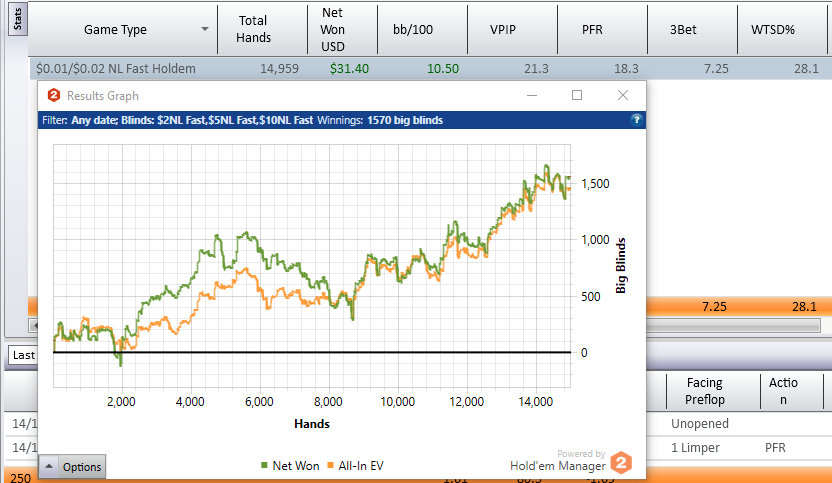Image resolution: width=832 pixels, height=483 pixels.
Task: Open the Game Type column dropdown arrow
Action: pyautogui.click(x=205, y=29)
